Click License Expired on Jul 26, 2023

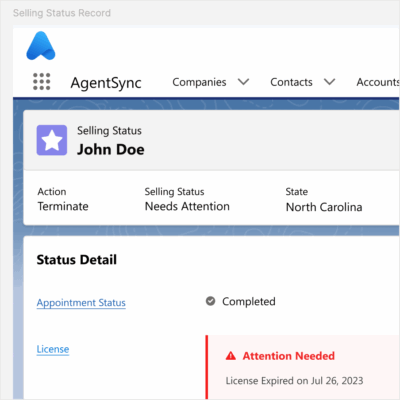click(294, 381)
